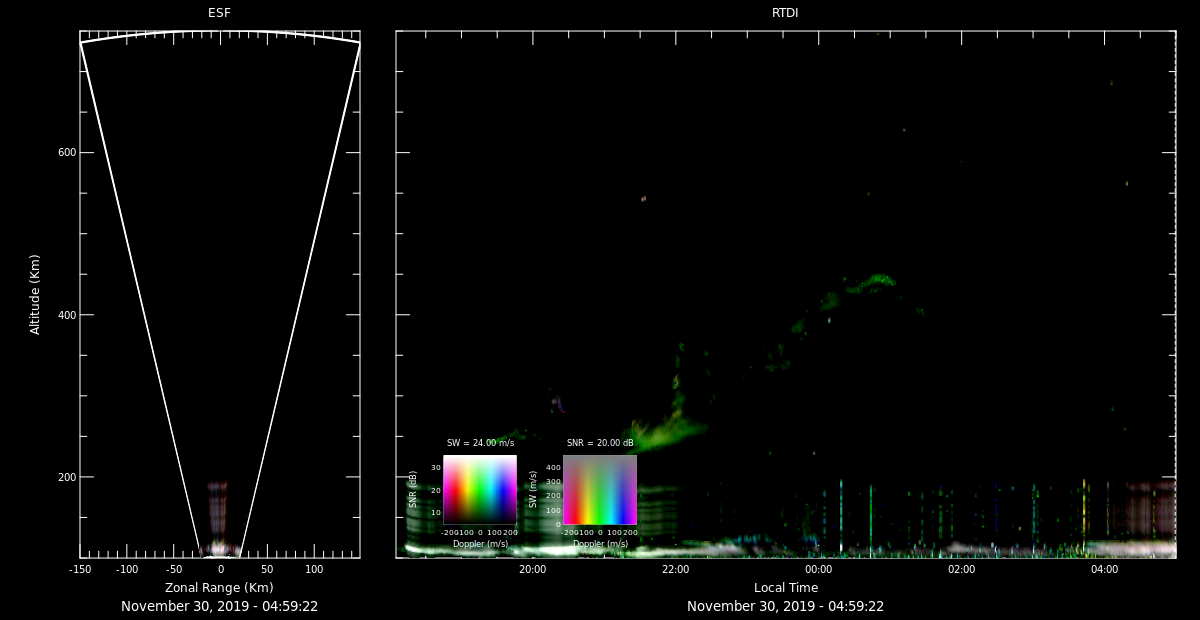Click Doppler (m/s) label under the SNR legend
Screen dimensions: 1200x620
[x=480, y=544]
